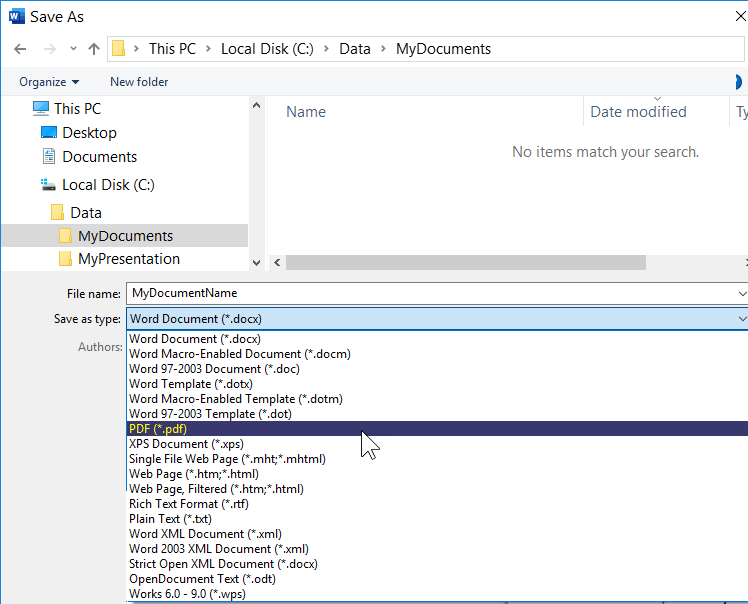The width and height of the screenshot is (748, 604).
Task: Click 'This PC' in the address breadcrumb
Action: (172, 49)
